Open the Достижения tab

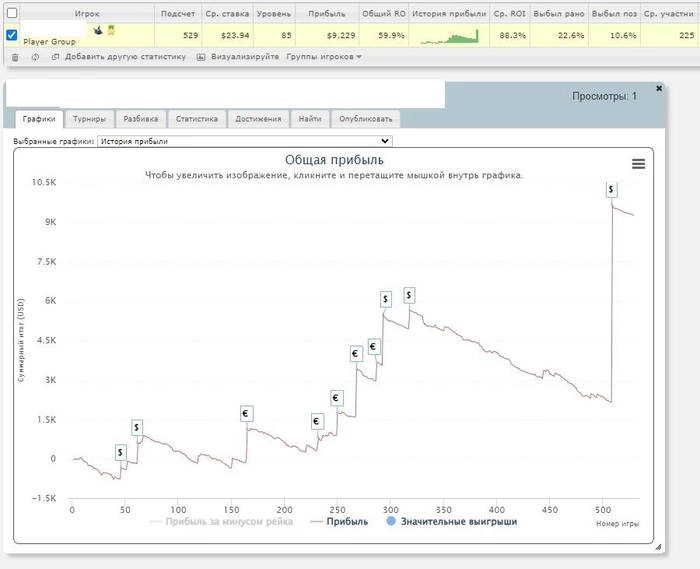click(x=258, y=119)
